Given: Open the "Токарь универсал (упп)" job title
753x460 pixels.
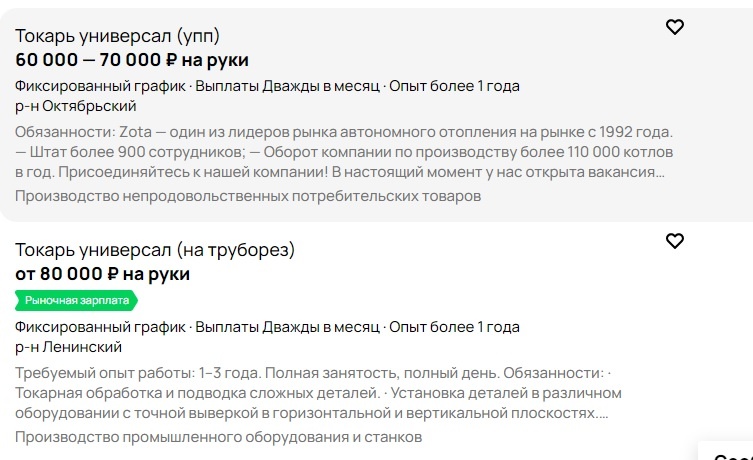Looking at the screenshot, I should pos(117,36).
